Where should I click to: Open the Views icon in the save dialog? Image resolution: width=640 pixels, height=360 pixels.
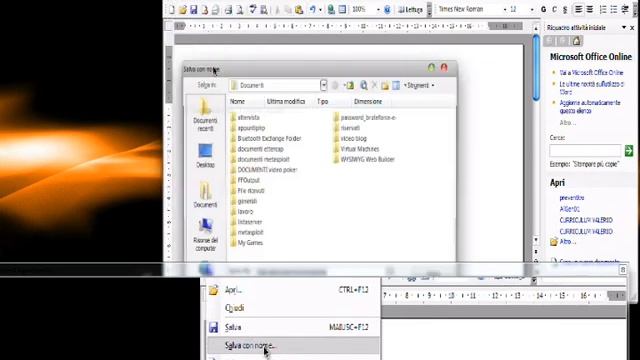(x=396, y=85)
